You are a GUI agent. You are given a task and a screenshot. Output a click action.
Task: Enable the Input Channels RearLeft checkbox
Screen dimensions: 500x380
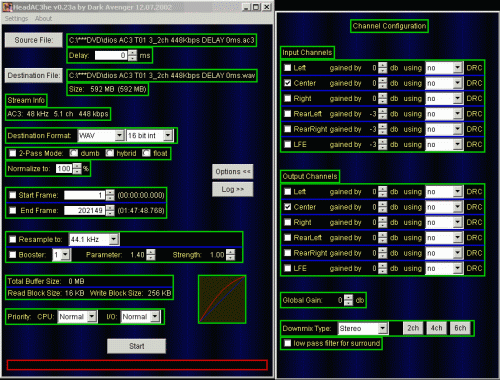point(288,114)
